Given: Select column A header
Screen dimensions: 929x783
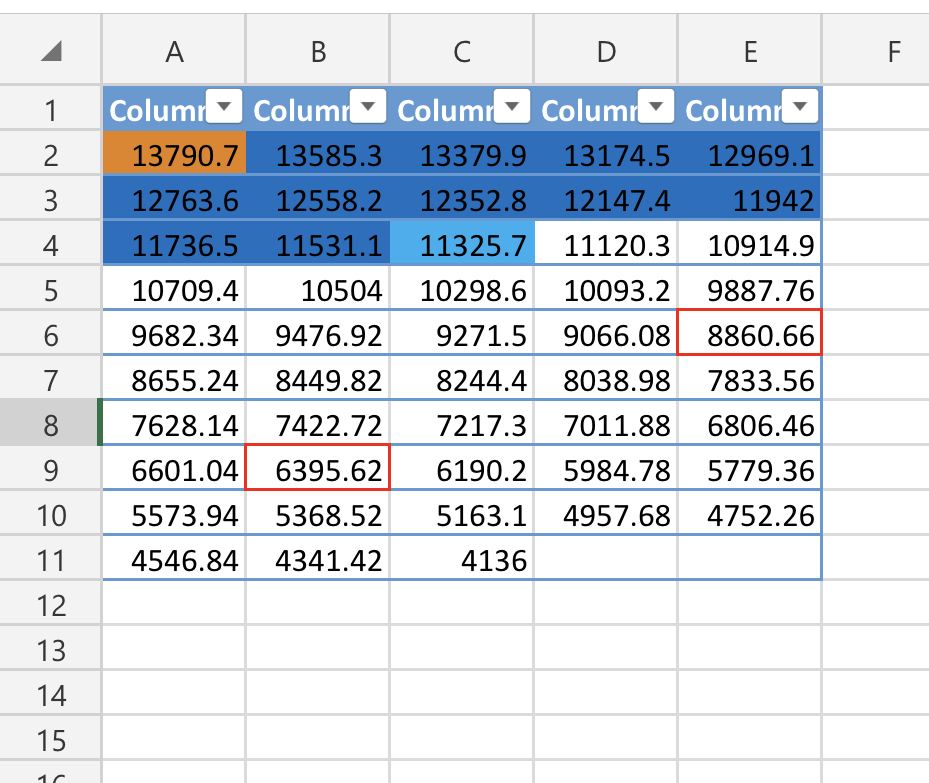Looking at the screenshot, I should click(174, 50).
